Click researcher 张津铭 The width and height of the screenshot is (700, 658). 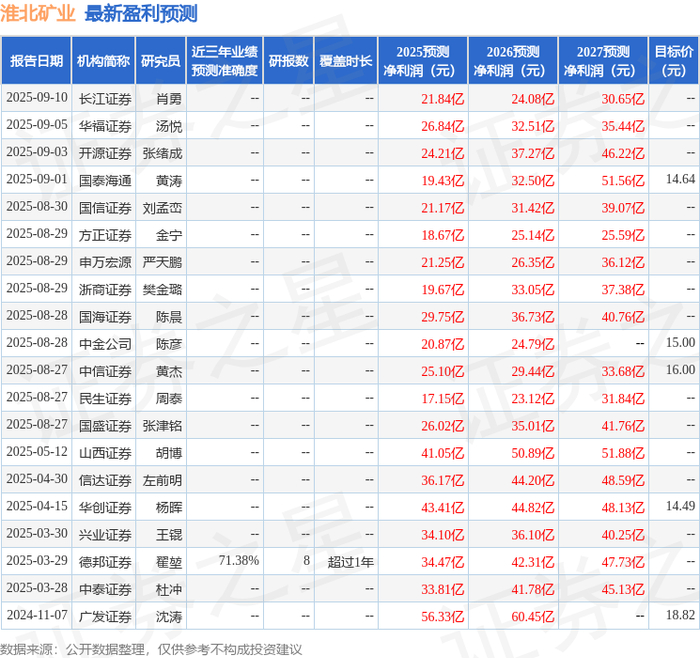pyautogui.click(x=162, y=425)
